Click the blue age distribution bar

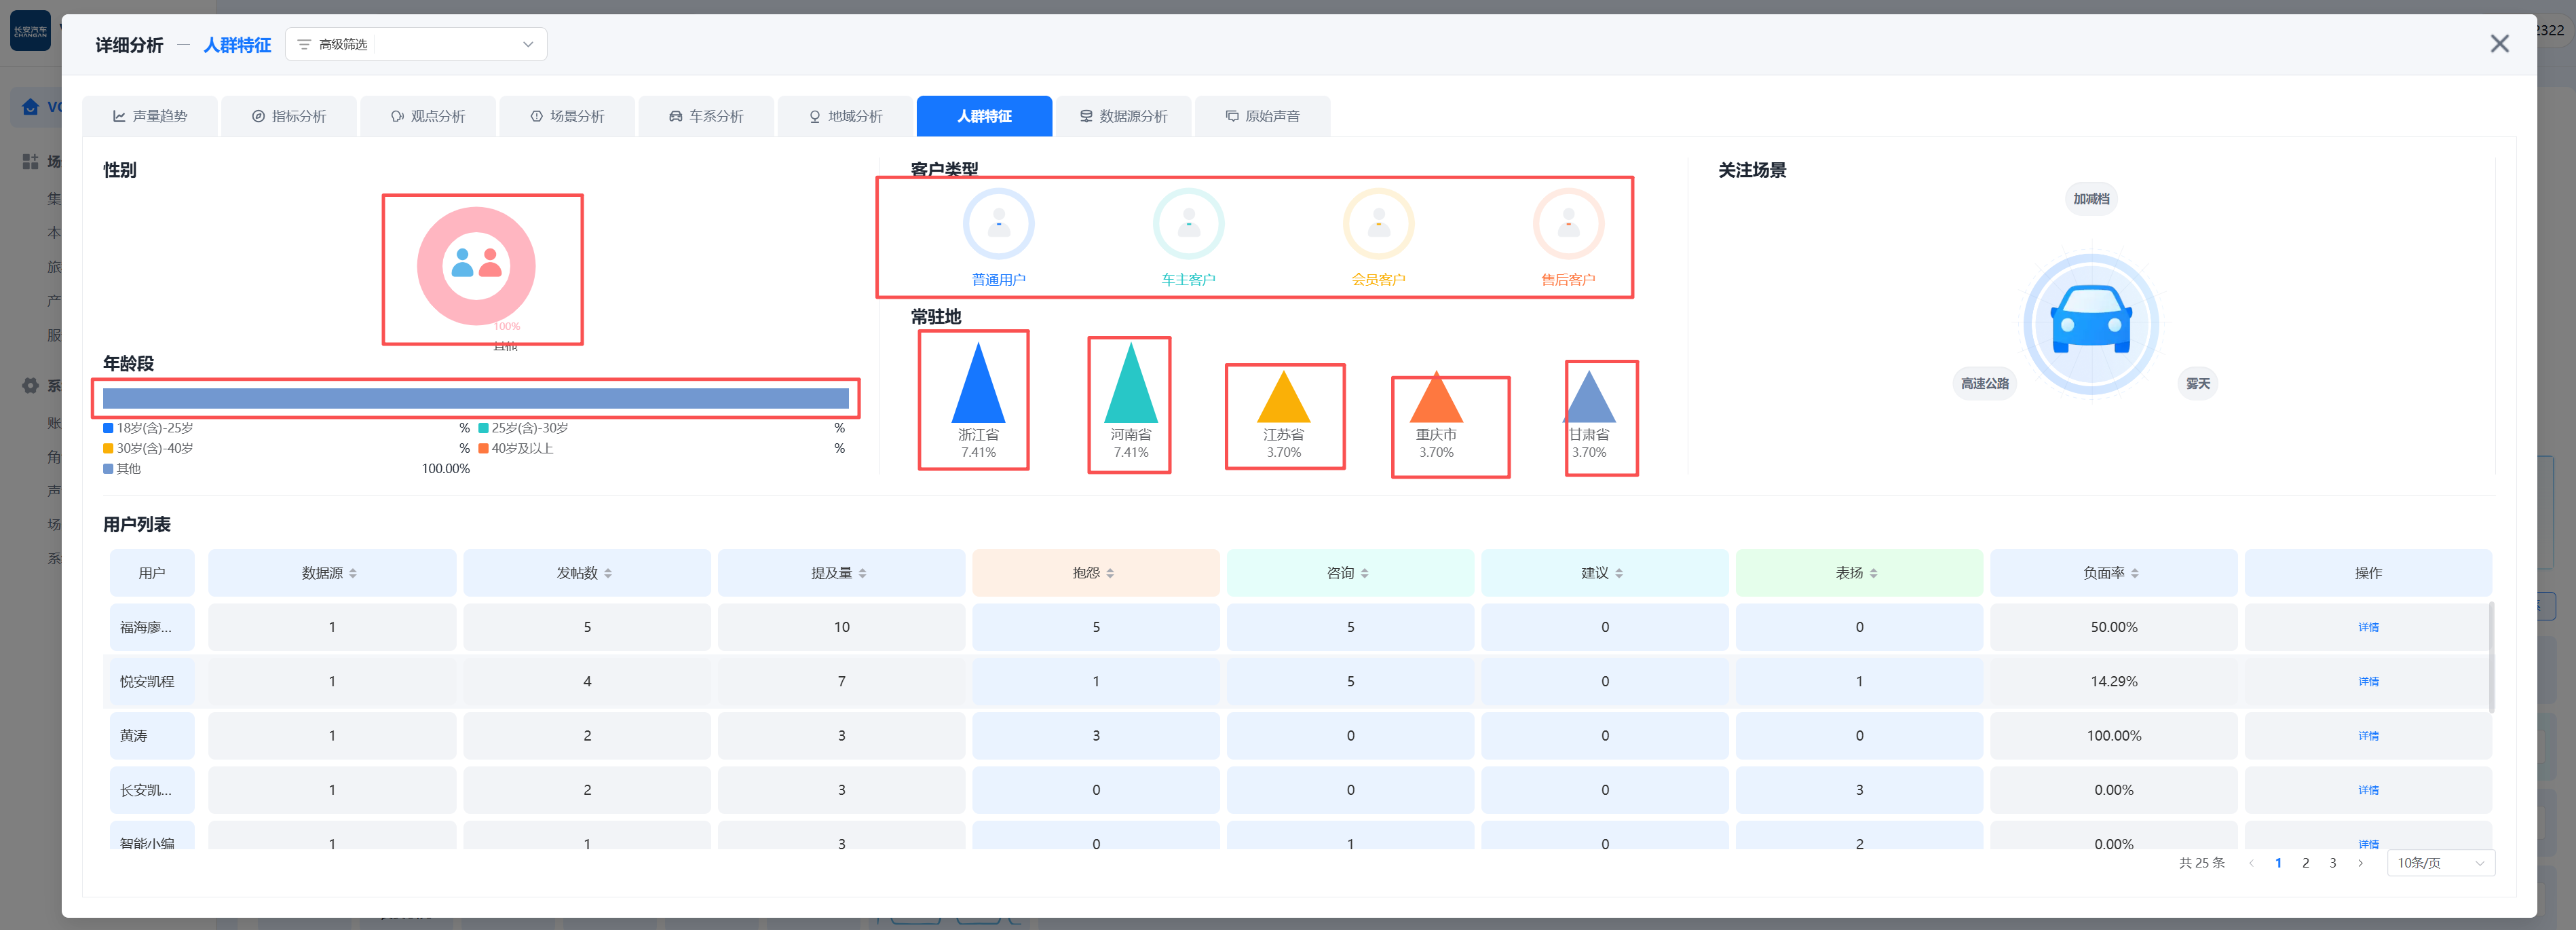476,398
